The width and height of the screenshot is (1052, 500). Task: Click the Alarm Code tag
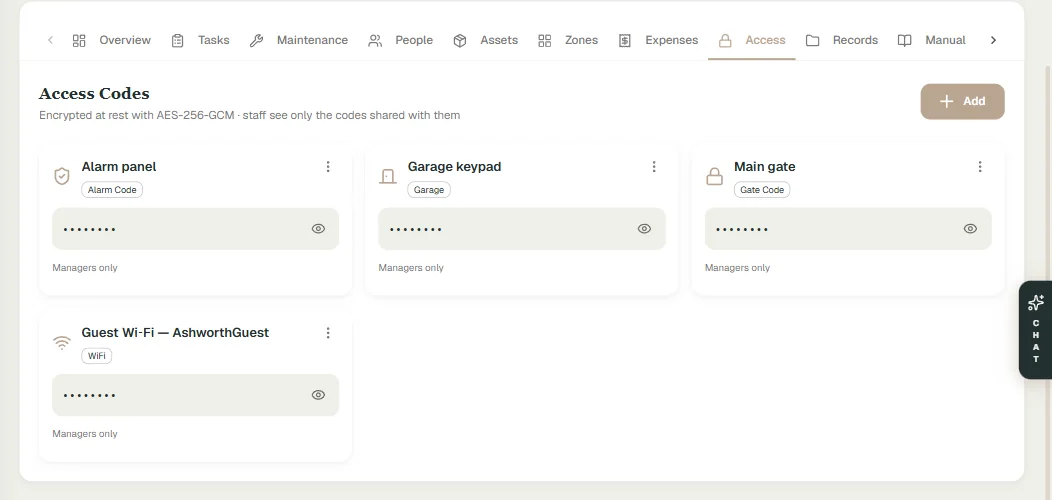point(112,190)
